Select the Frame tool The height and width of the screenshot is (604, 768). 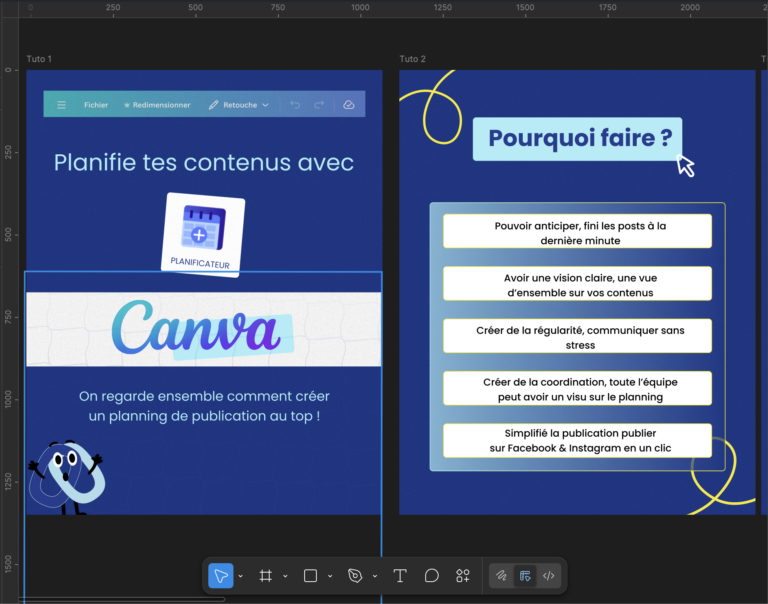coord(265,576)
